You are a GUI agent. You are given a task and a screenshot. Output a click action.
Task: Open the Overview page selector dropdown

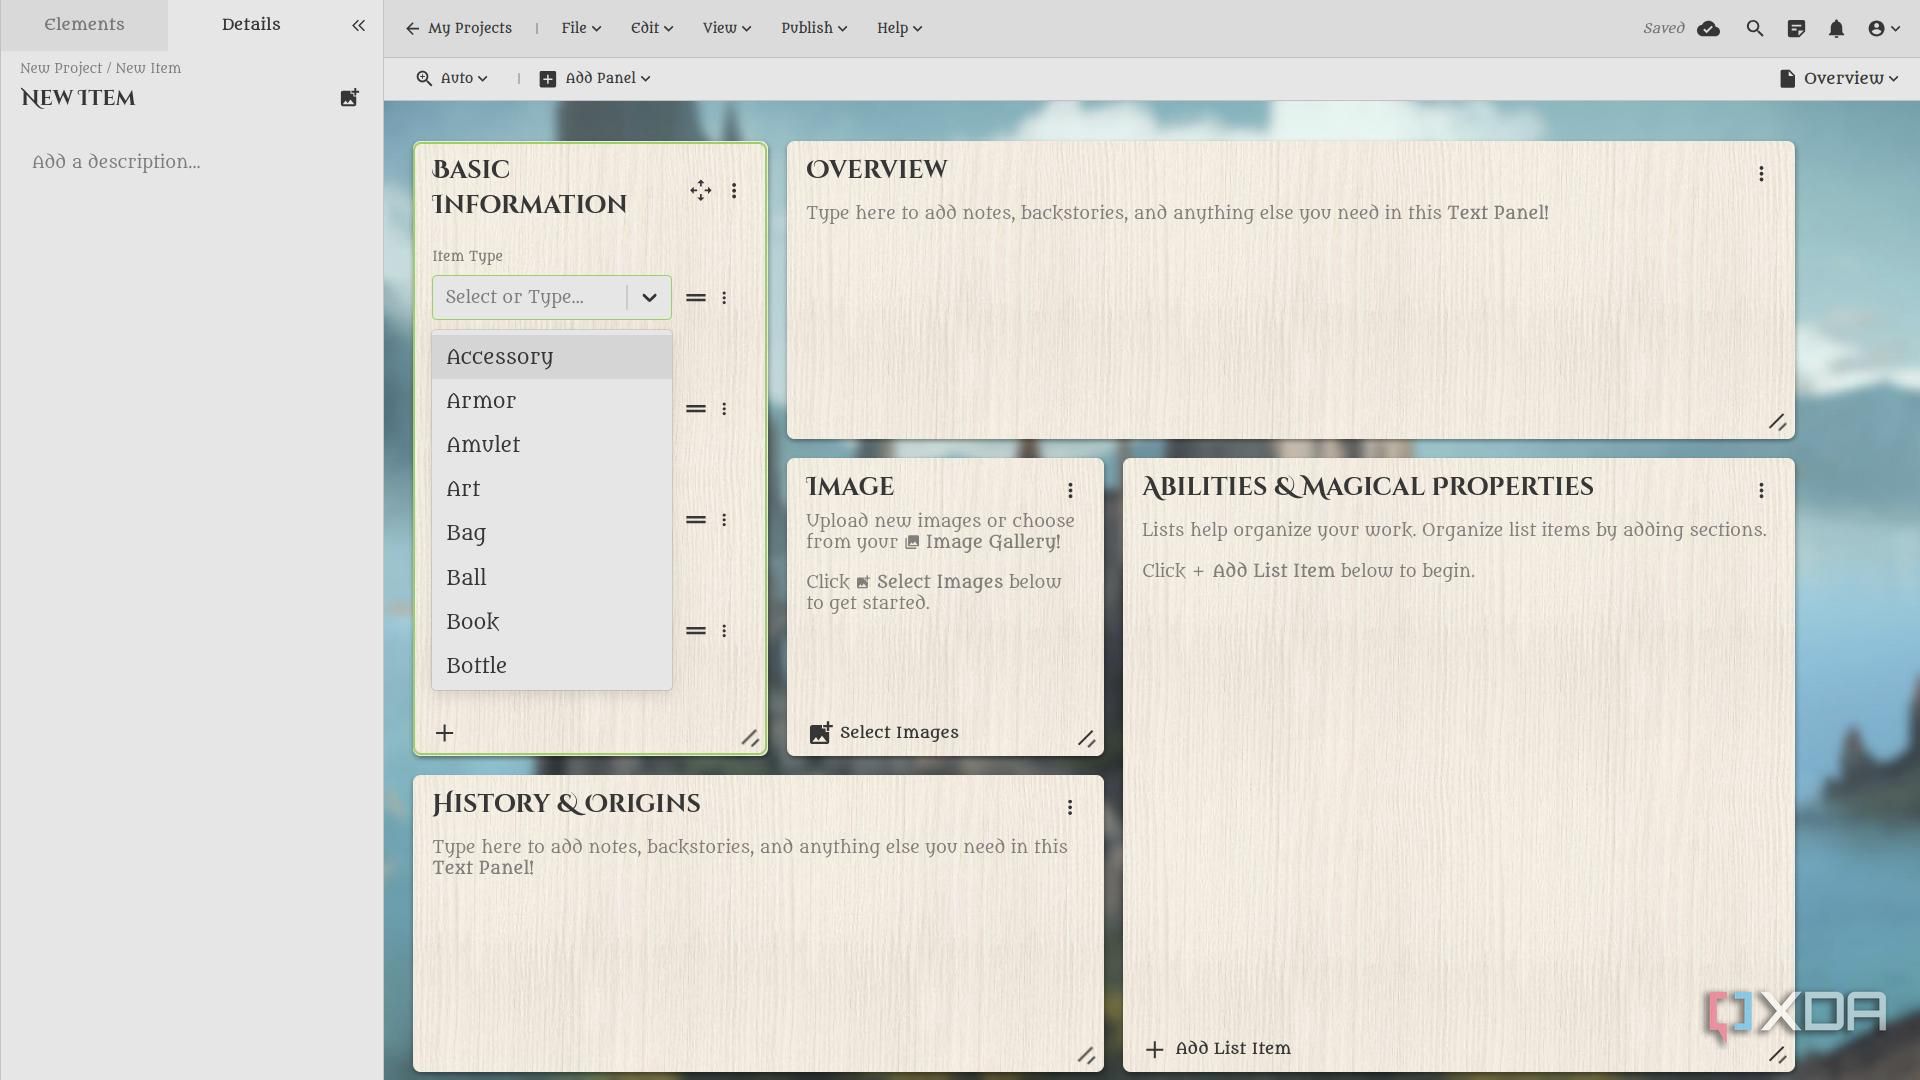(x=1839, y=78)
